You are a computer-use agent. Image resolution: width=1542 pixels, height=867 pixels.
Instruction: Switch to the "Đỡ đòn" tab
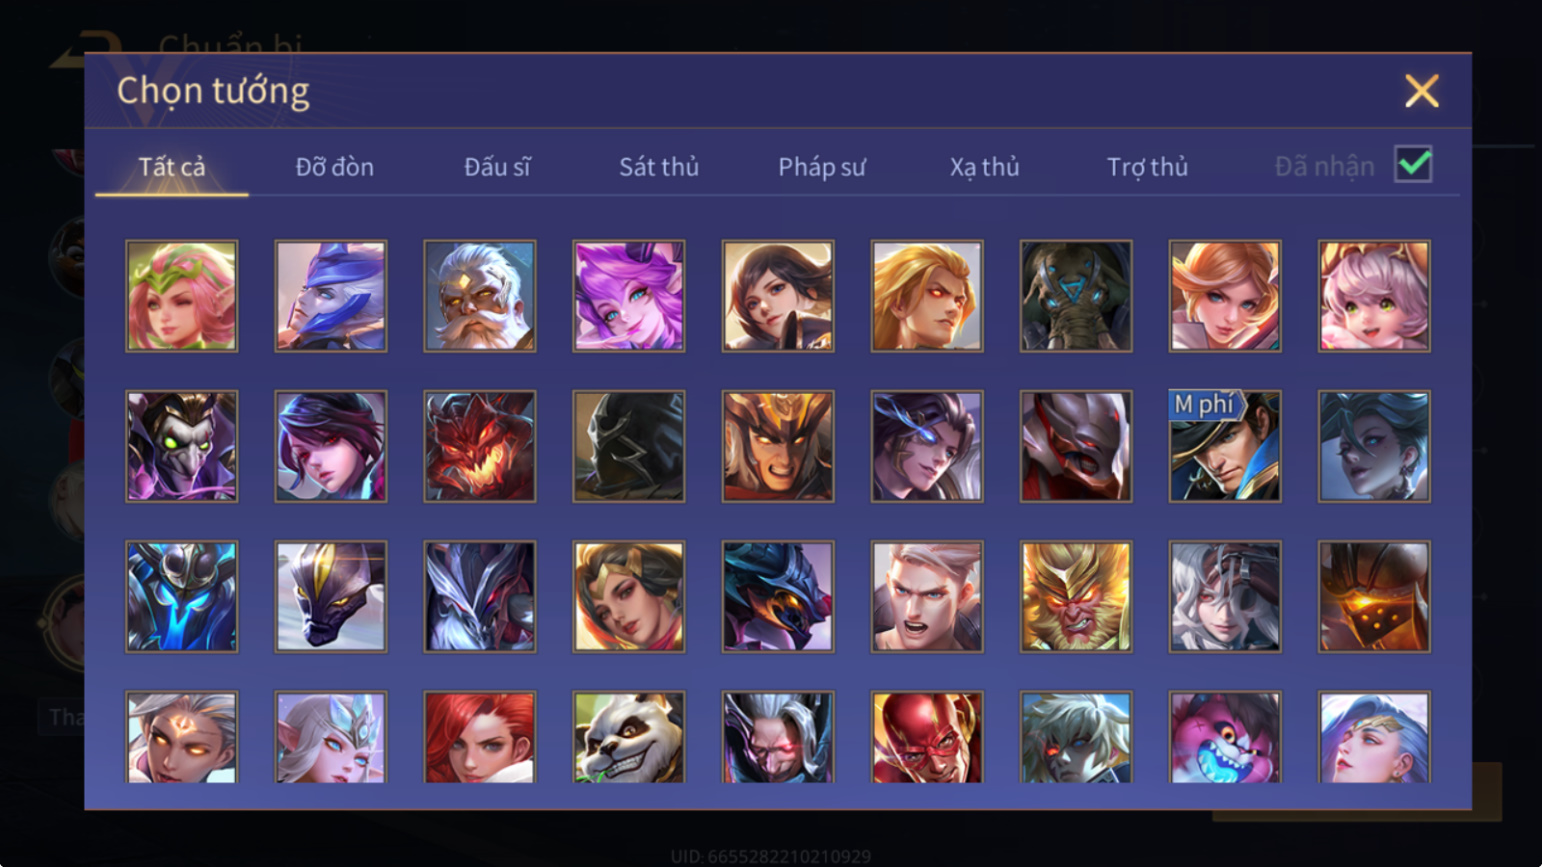334,167
